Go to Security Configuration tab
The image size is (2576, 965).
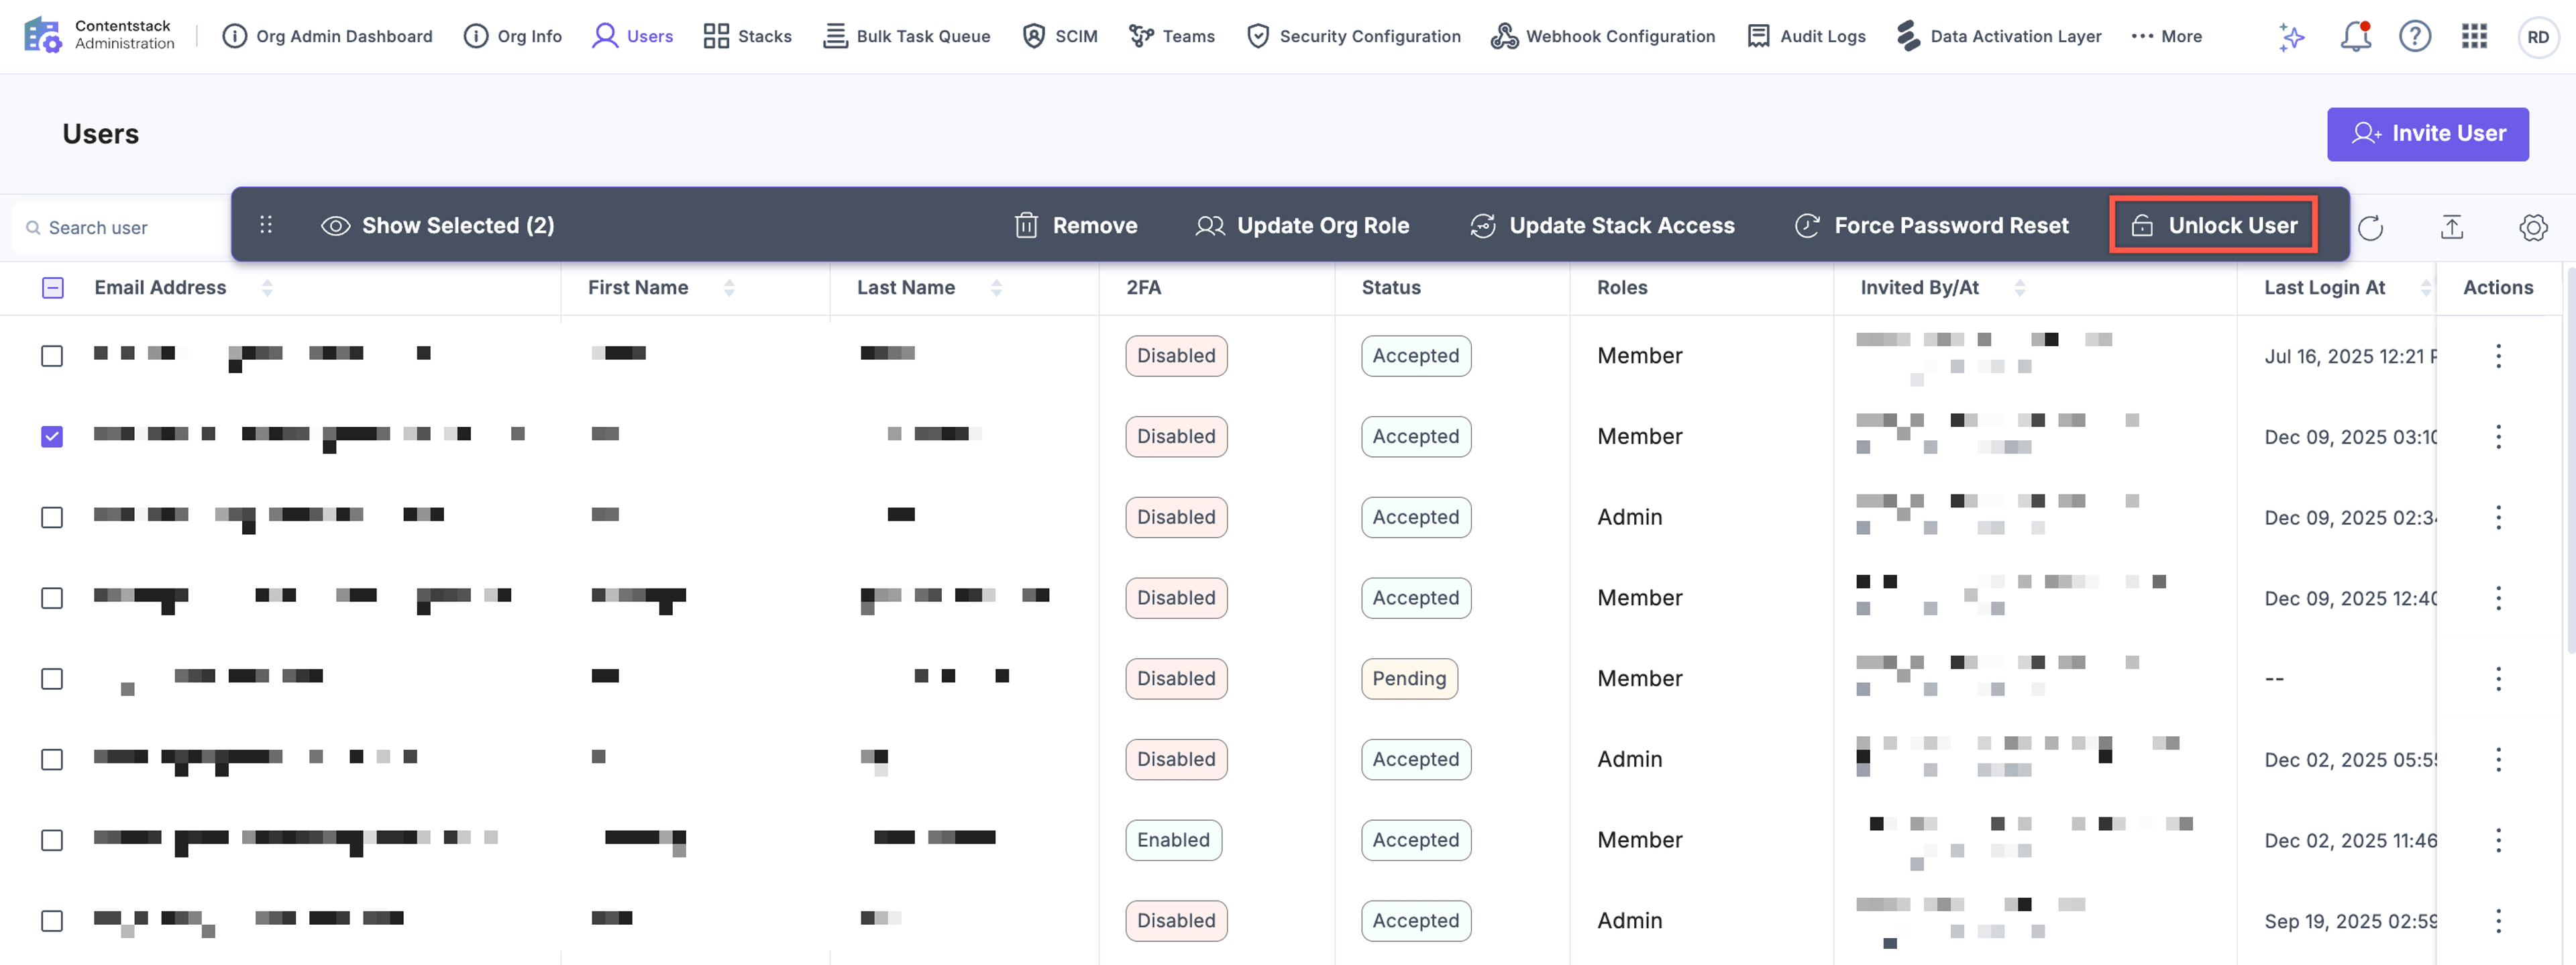[1354, 36]
